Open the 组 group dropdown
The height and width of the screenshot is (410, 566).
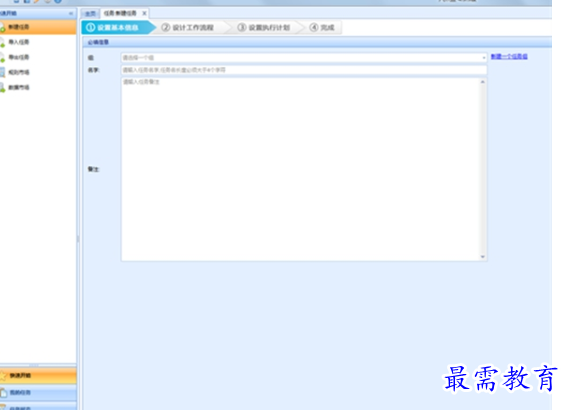pyautogui.click(x=304, y=57)
